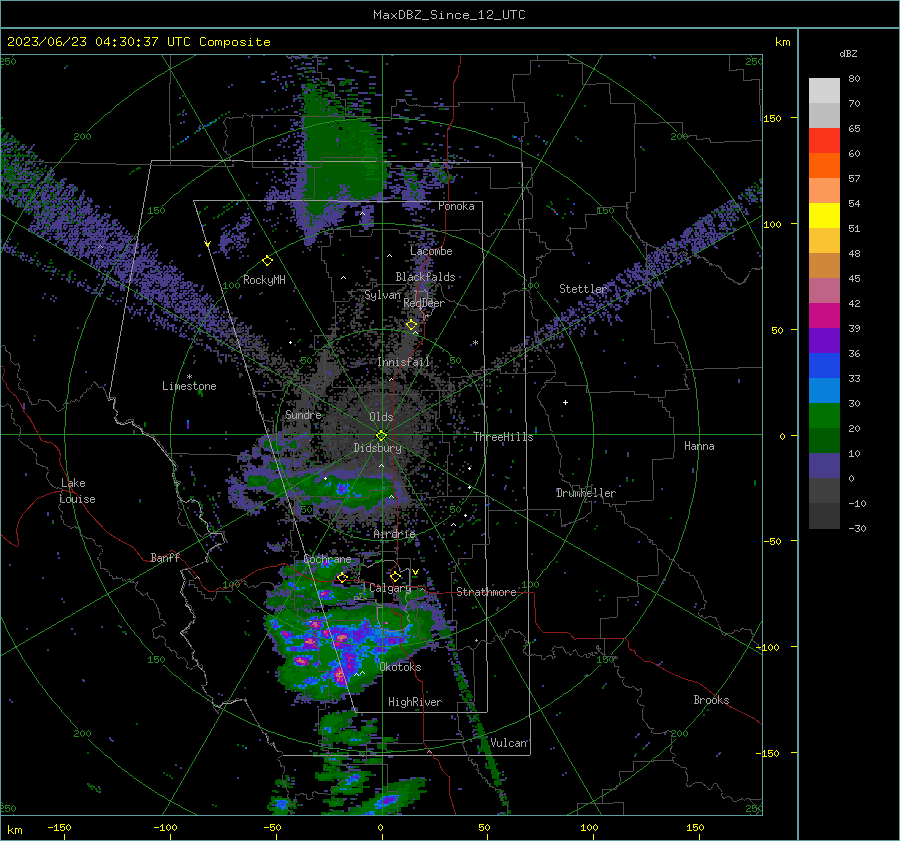900x841 pixels.
Task: Click the strongest magenta echo west of Okotoks
Action: coord(340,675)
